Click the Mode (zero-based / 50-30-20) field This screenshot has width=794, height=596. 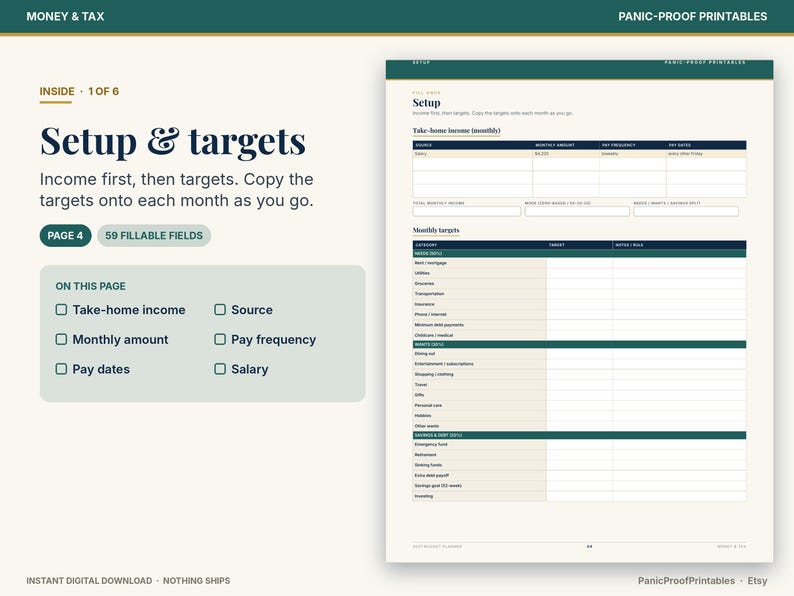(577, 211)
